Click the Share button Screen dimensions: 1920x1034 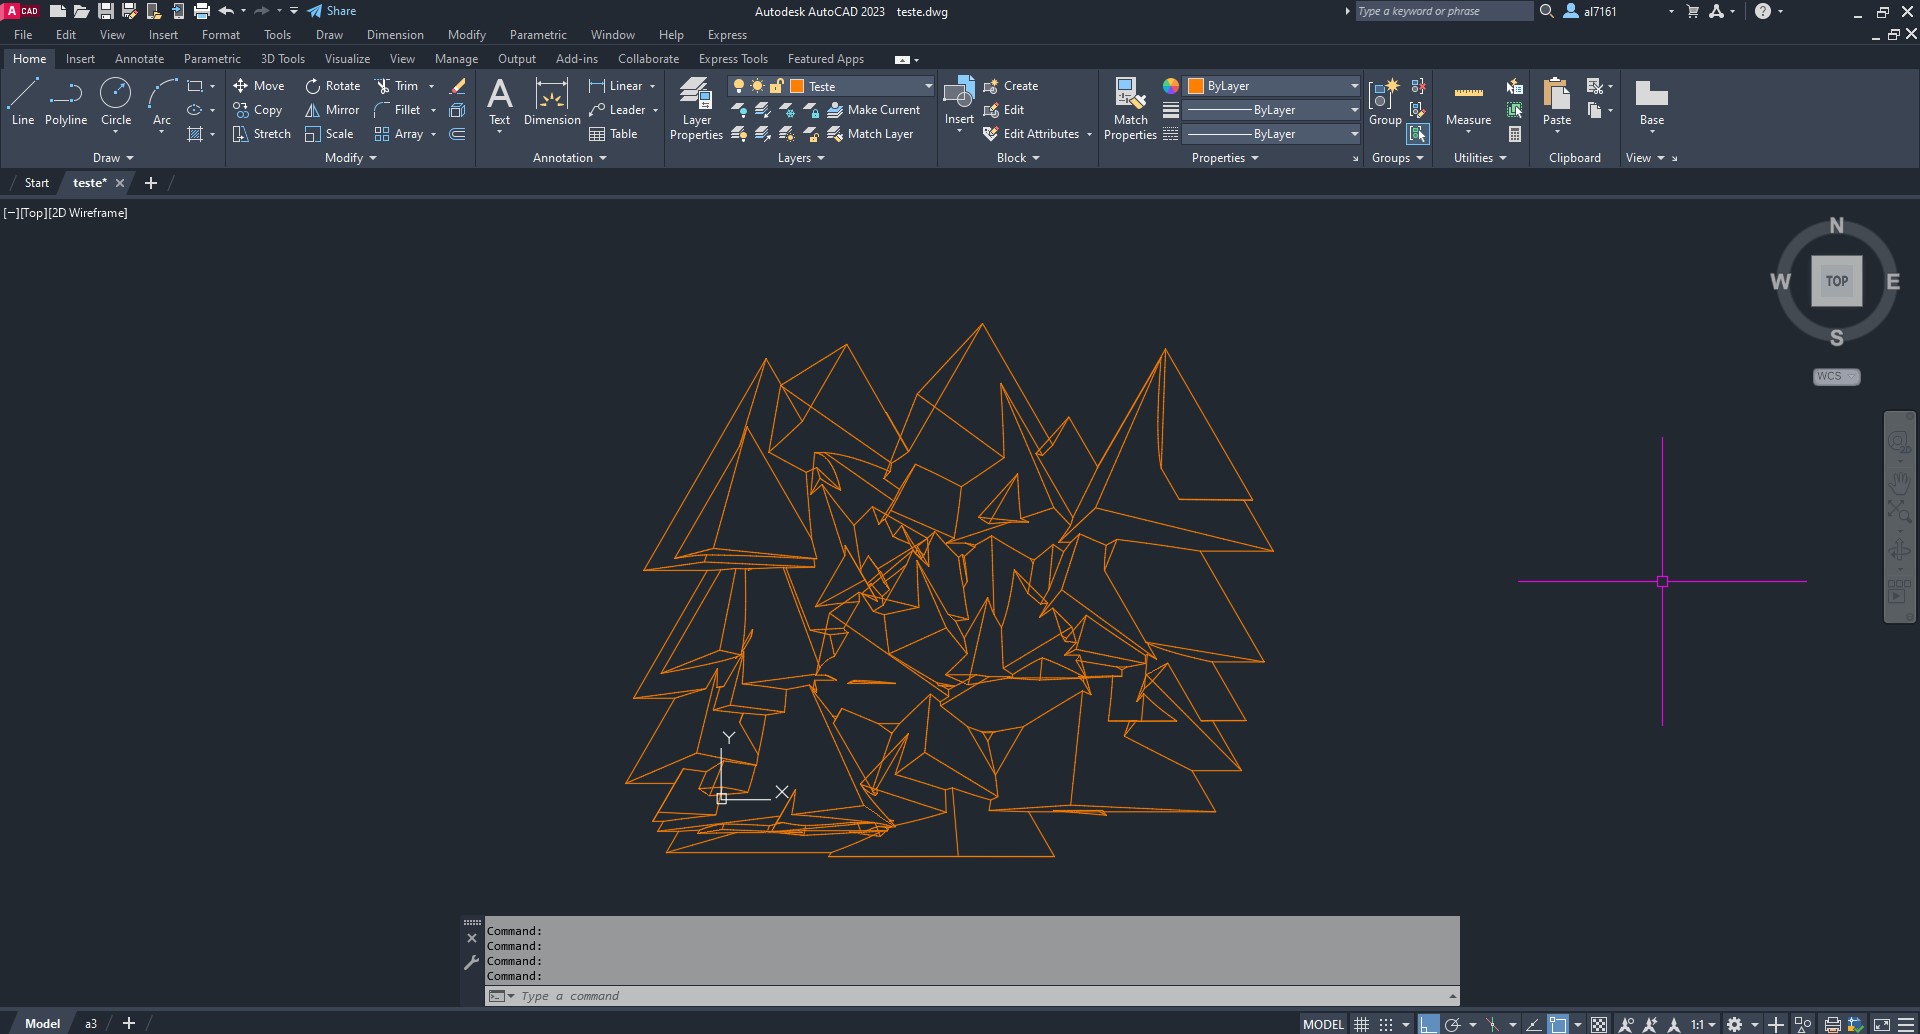tap(332, 11)
